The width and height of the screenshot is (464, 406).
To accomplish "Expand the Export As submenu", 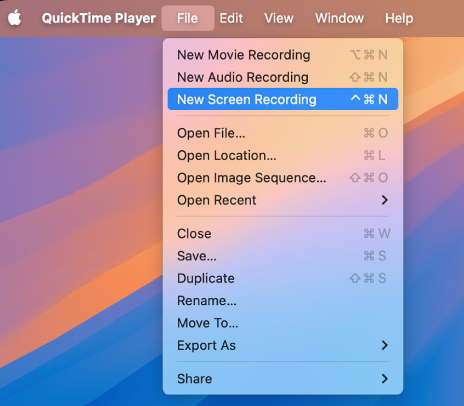I will pyautogui.click(x=283, y=345).
